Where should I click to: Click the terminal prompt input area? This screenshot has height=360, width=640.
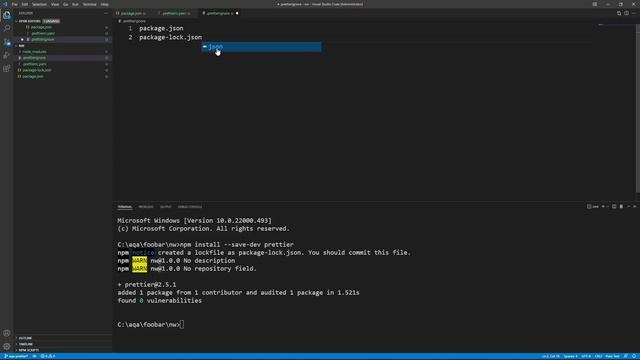(x=182, y=324)
